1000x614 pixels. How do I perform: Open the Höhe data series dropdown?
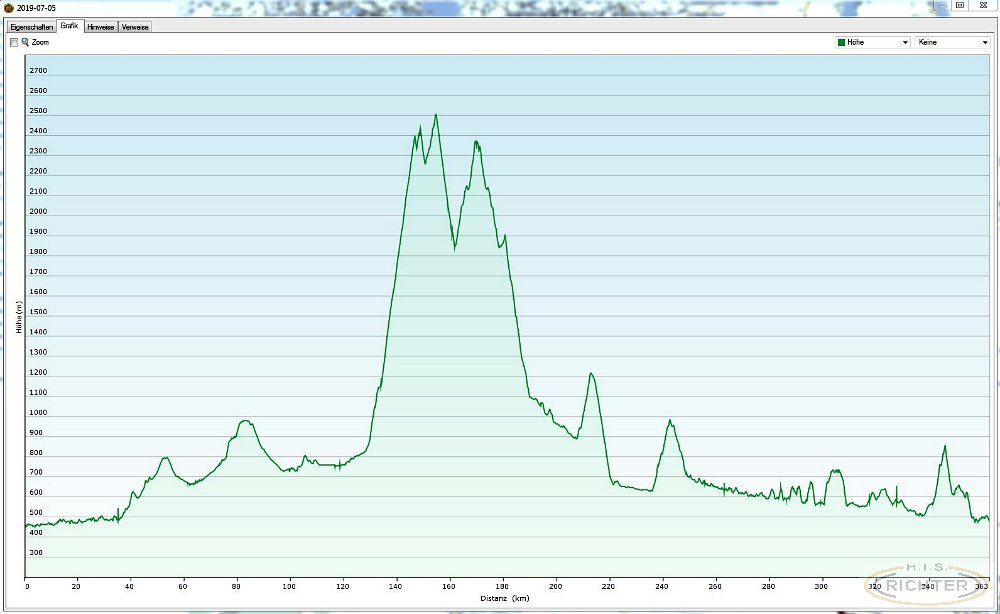click(872, 43)
